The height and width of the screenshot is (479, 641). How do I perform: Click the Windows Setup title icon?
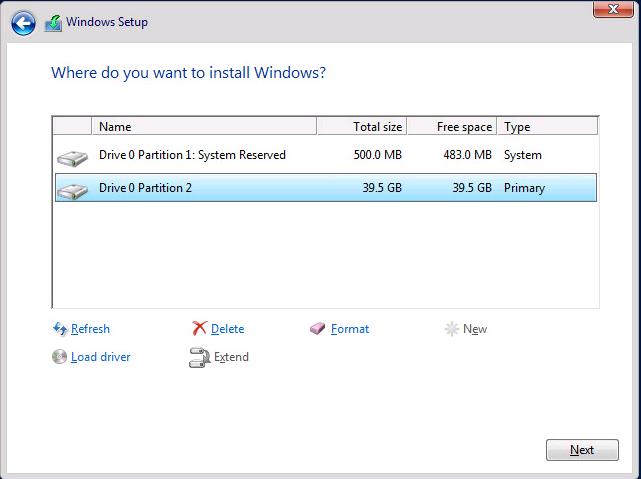pos(53,23)
